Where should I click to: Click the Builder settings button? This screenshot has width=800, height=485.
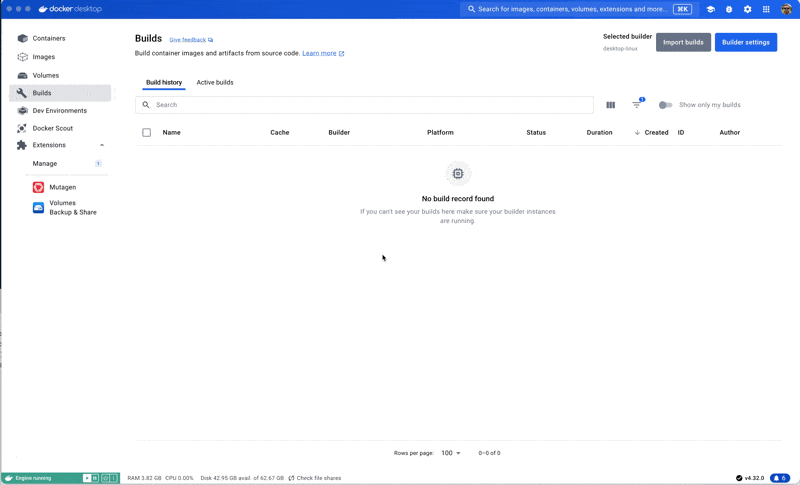pyautogui.click(x=745, y=42)
